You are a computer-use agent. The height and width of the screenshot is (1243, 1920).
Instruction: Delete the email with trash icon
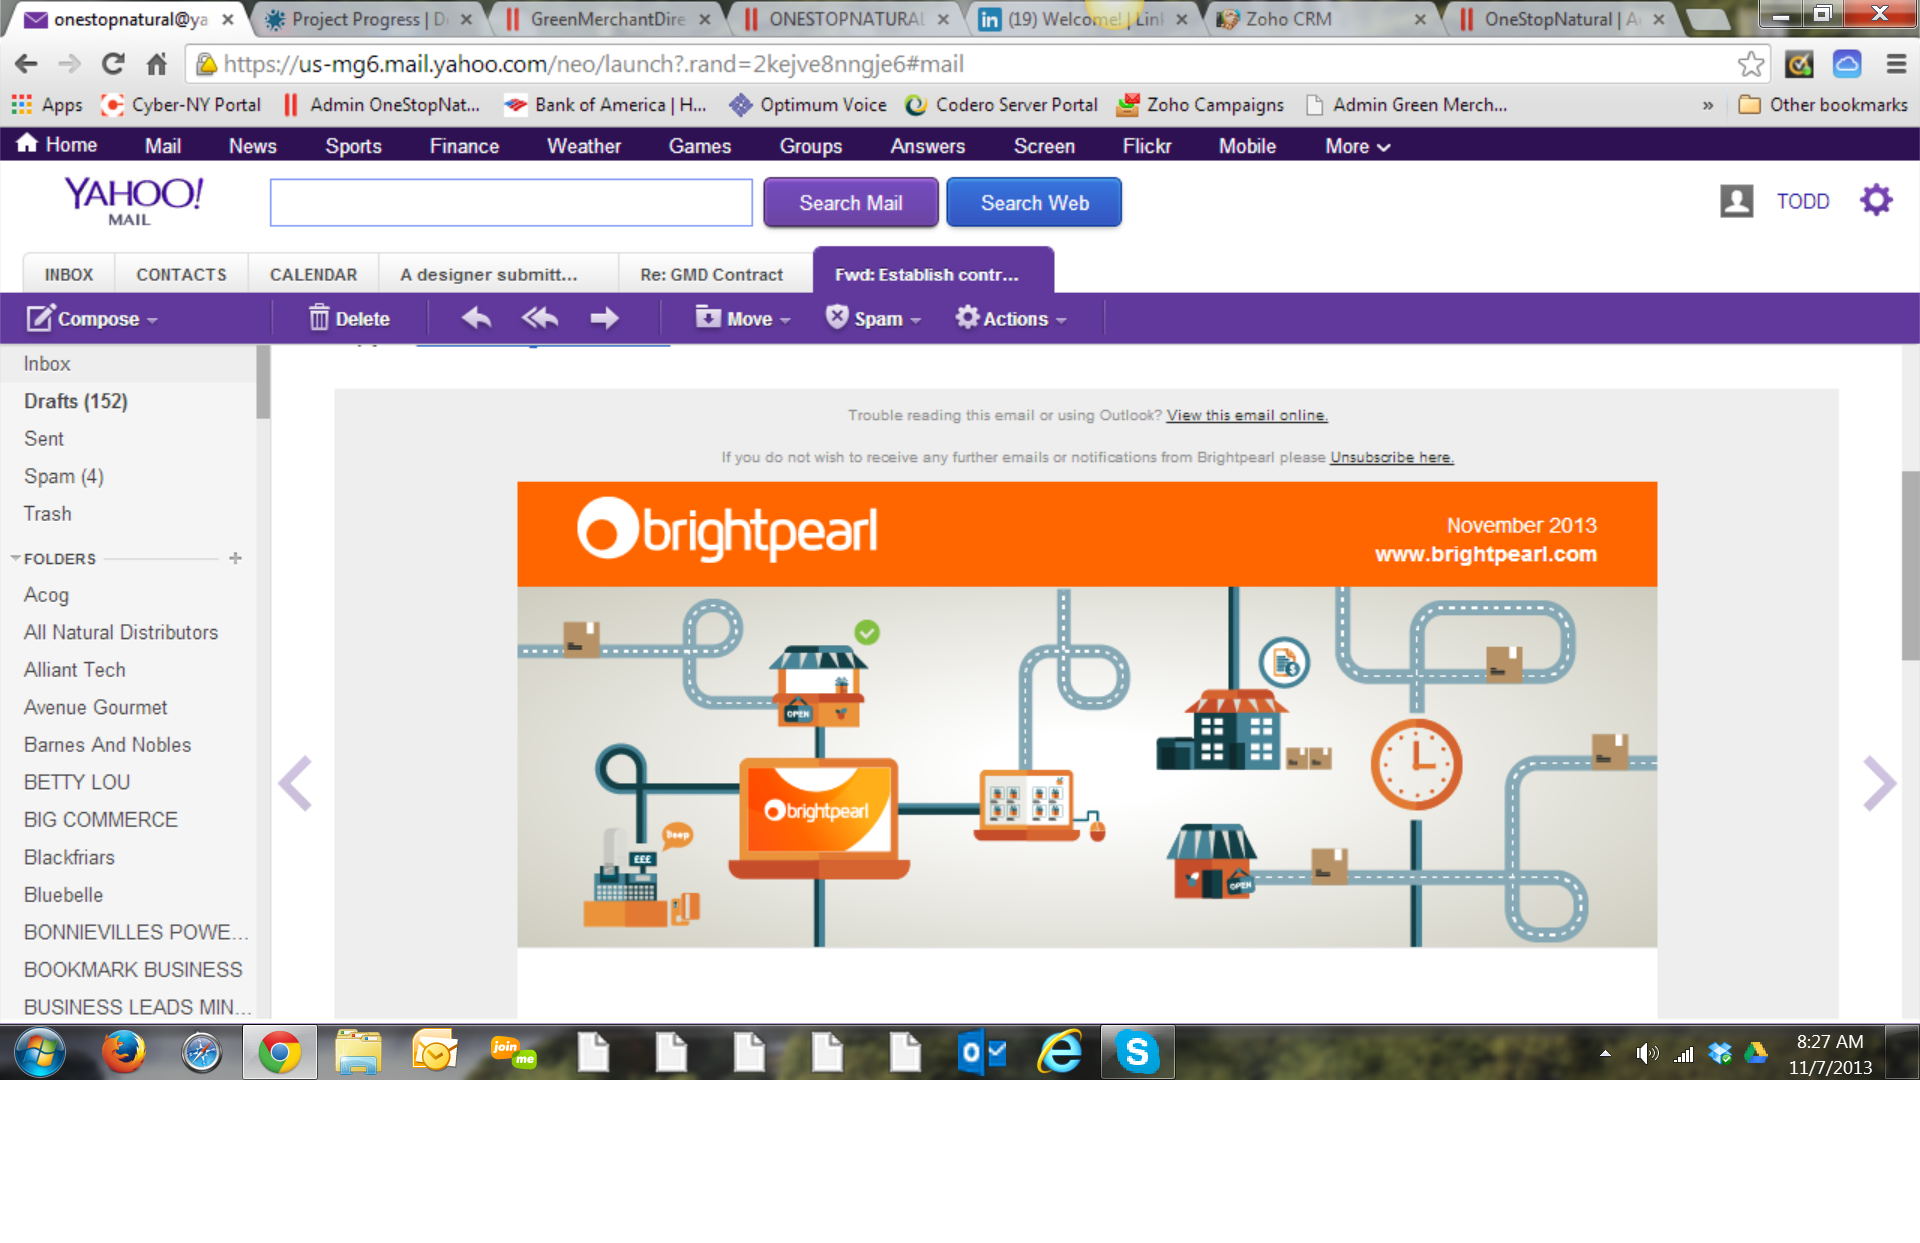[x=349, y=318]
